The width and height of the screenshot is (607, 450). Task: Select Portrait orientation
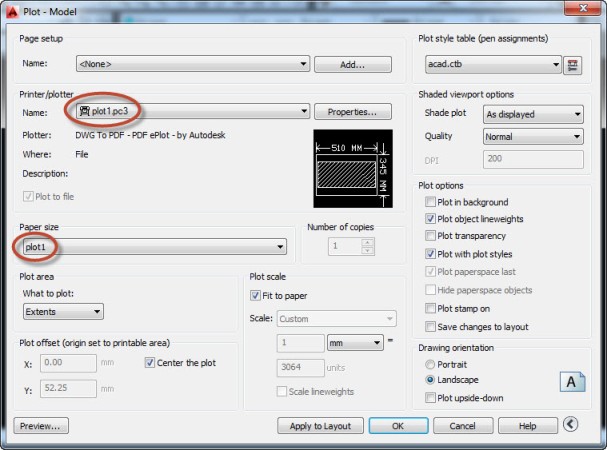[430, 364]
